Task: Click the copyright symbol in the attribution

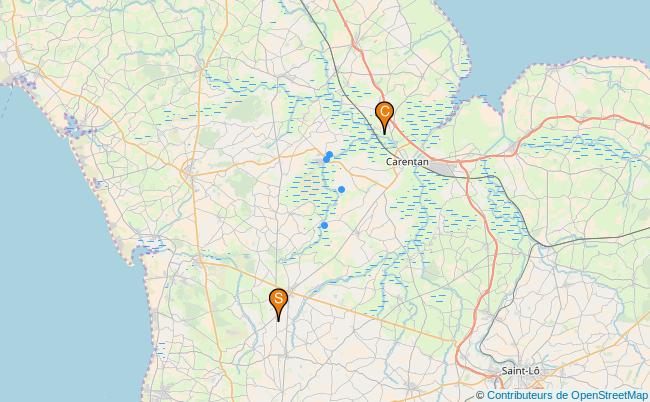Action: pos(480,395)
